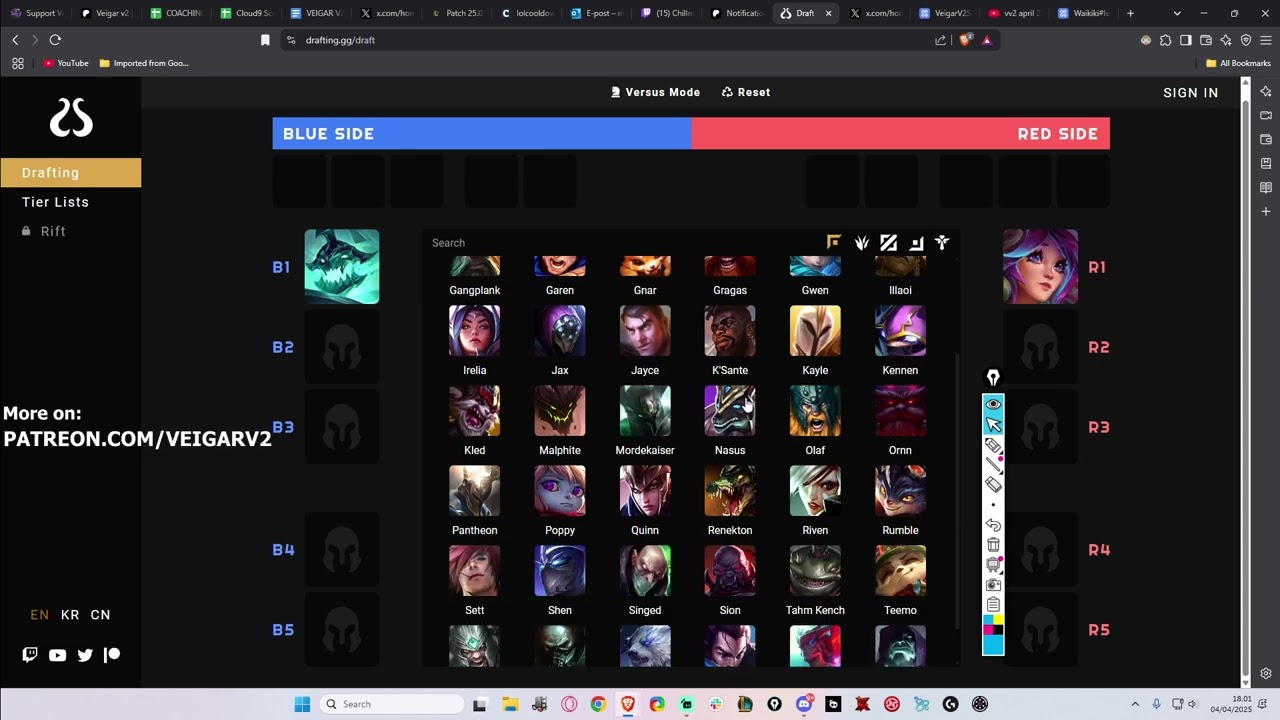Click the Windows taskbar Search box
Viewport: 1280px width, 720px height.
coord(393,704)
